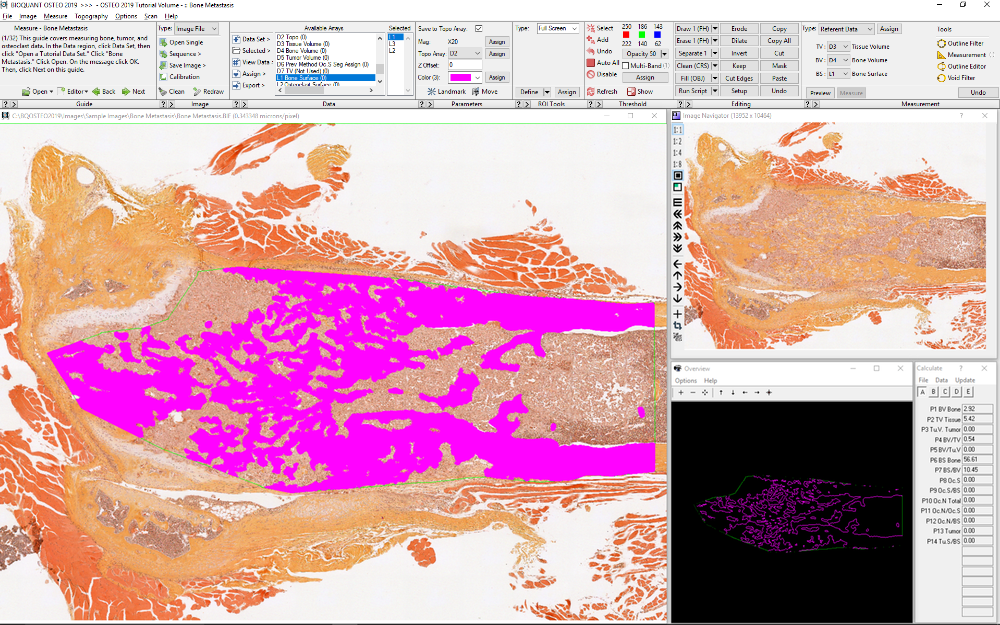Viewport: 1000px width, 625px height.
Task: Click the Preview measurement button
Action: point(820,92)
